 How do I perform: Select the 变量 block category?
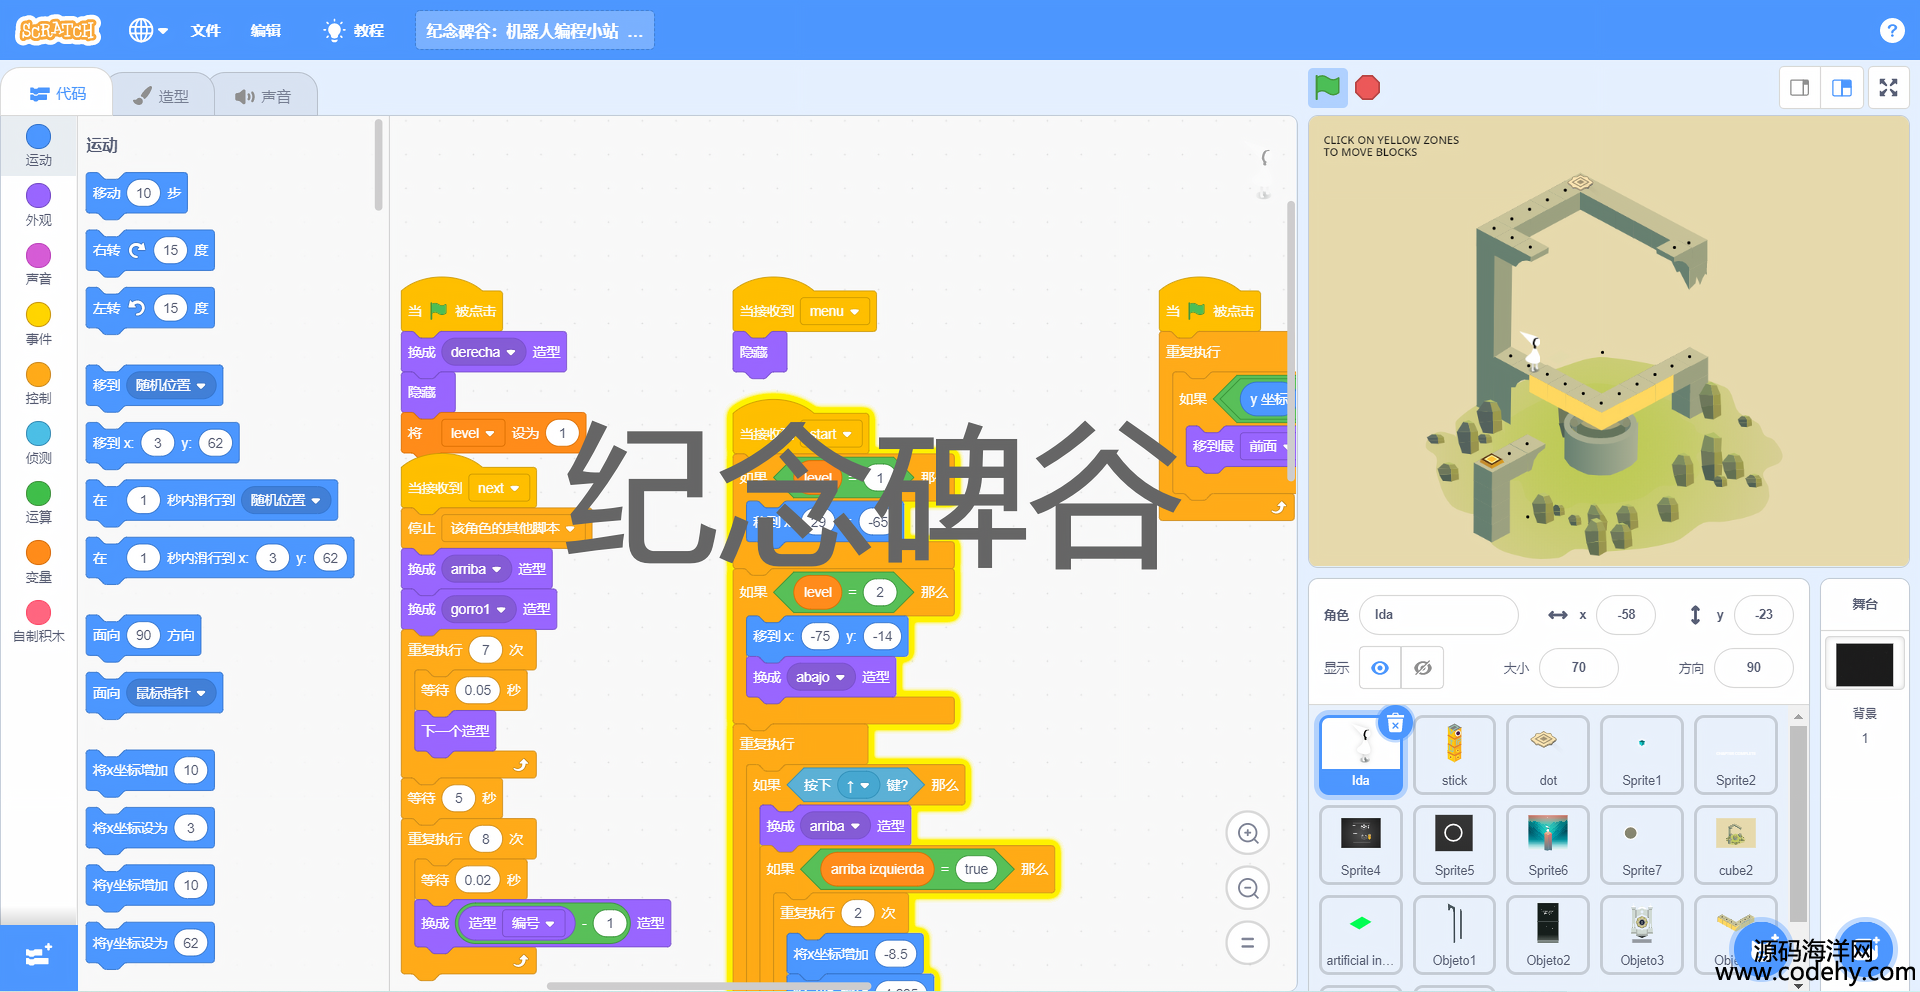click(38, 562)
